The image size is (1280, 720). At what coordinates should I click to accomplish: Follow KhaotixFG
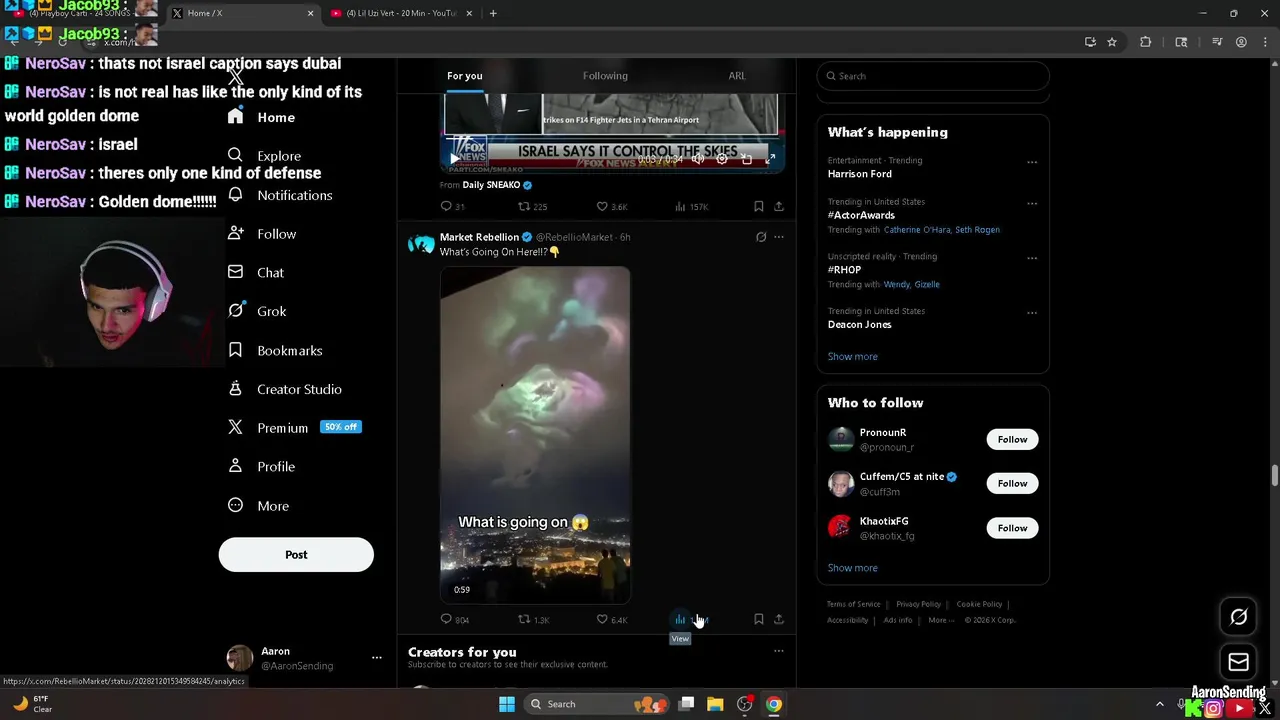[1012, 528]
